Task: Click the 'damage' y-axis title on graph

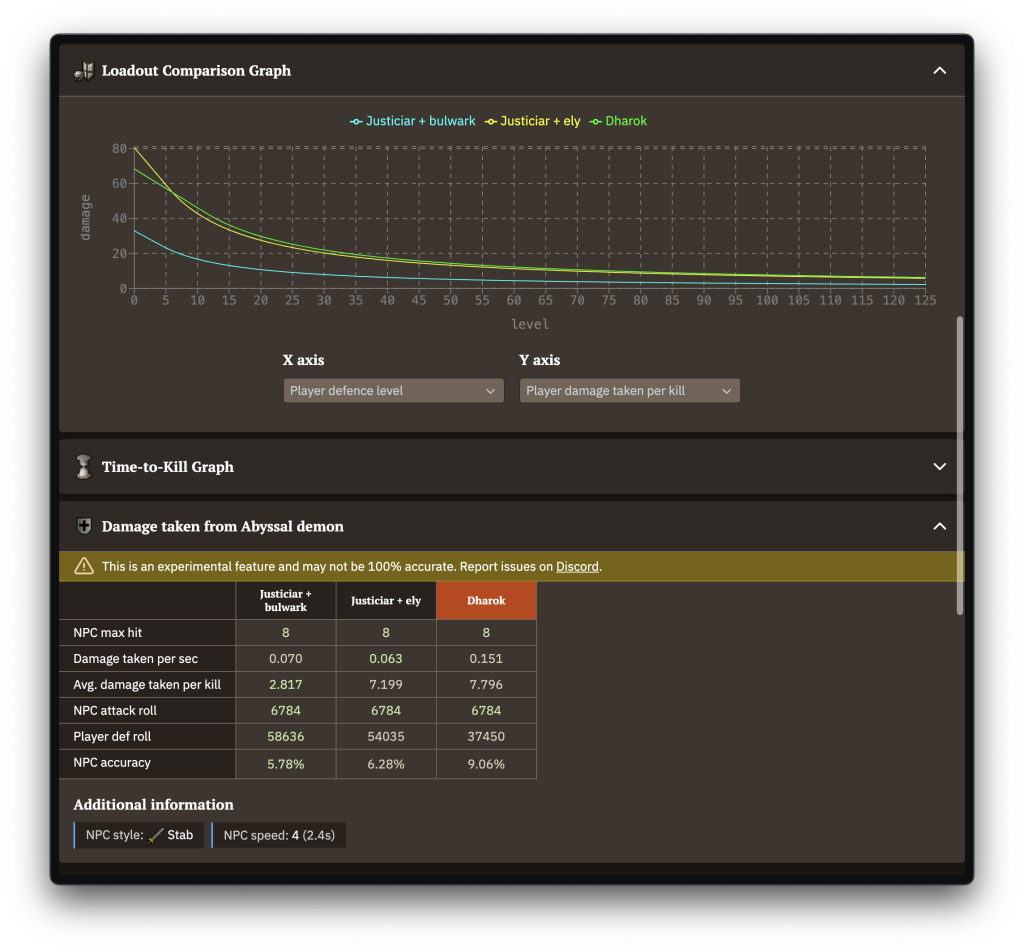Action: click(86, 218)
